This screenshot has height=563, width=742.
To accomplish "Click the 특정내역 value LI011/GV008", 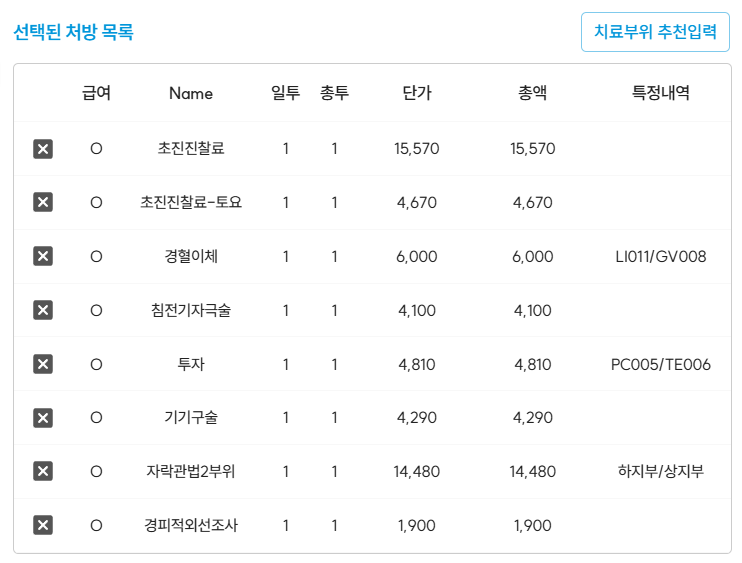I will click(x=660, y=257).
